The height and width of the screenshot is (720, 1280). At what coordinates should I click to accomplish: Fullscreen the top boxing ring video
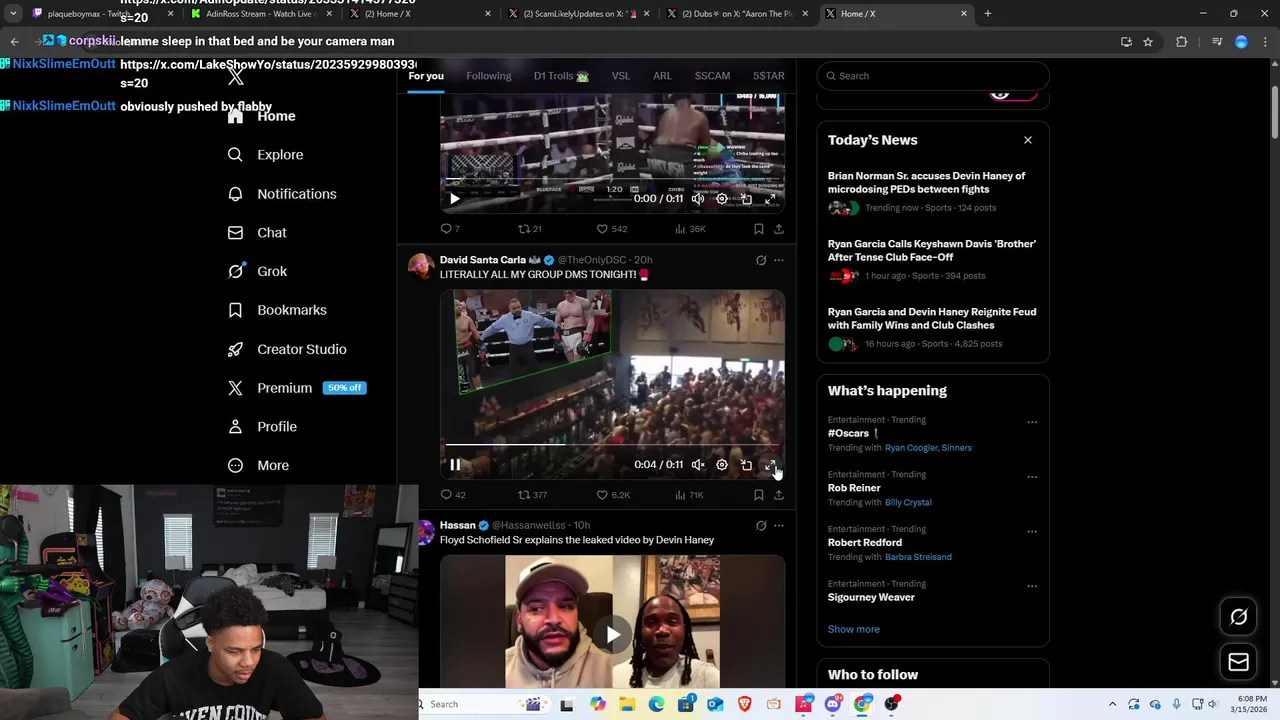coord(770,199)
